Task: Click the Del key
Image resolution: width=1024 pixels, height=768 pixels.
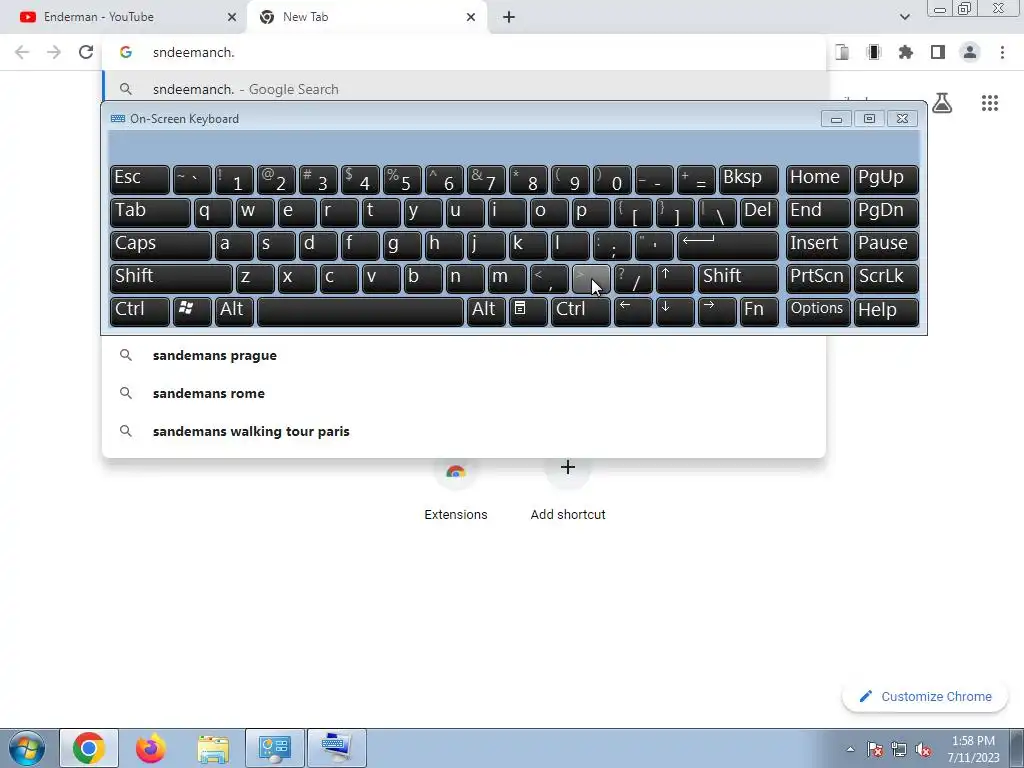Action: coord(760,212)
